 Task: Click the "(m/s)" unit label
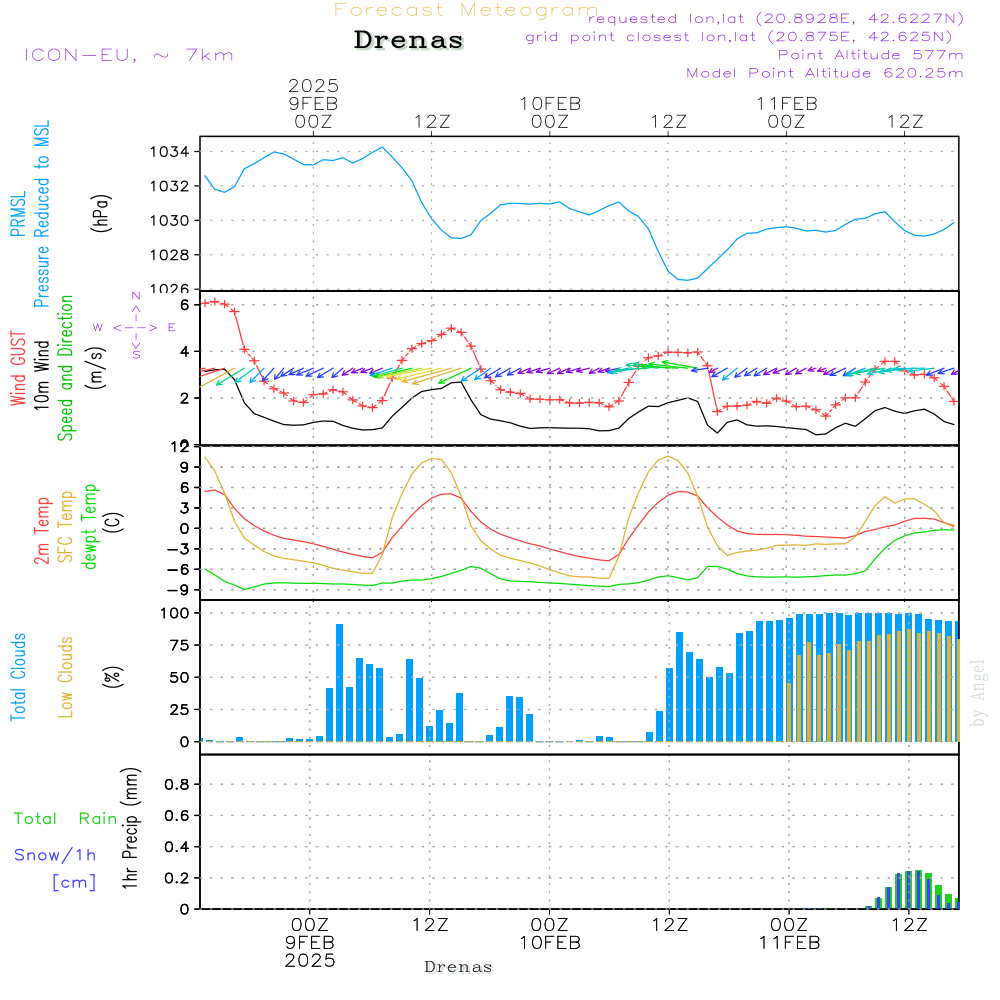click(x=96, y=368)
